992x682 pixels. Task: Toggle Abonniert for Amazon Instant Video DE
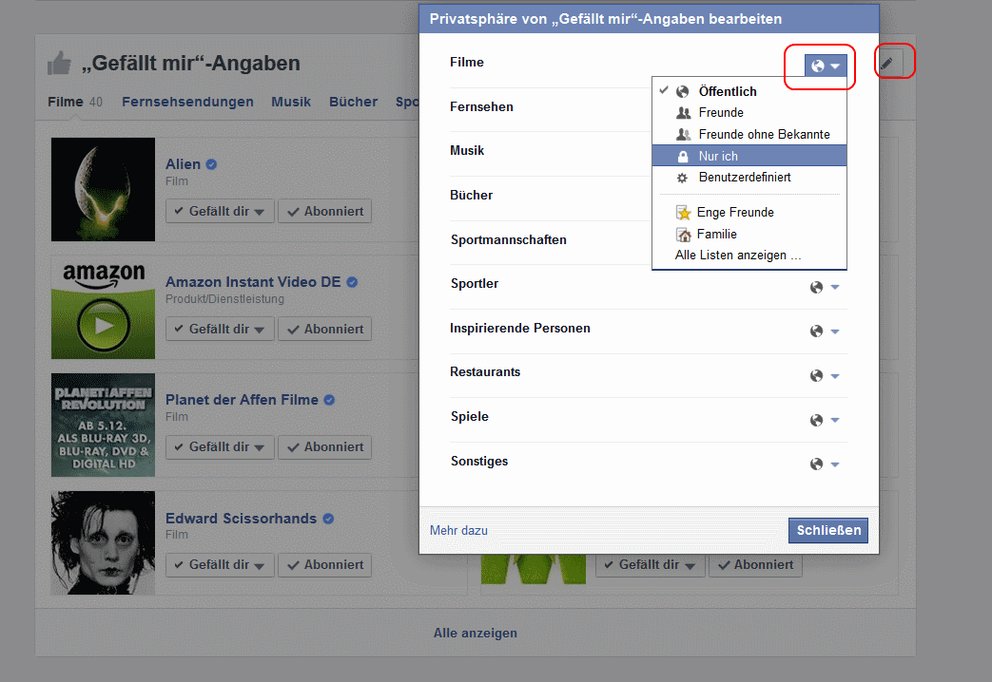pyautogui.click(x=325, y=329)
